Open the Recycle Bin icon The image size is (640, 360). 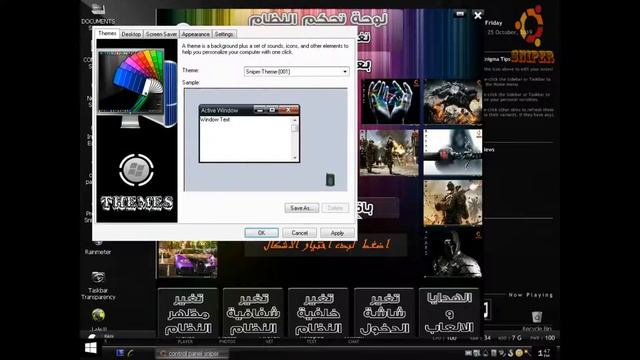pos(537,321)
